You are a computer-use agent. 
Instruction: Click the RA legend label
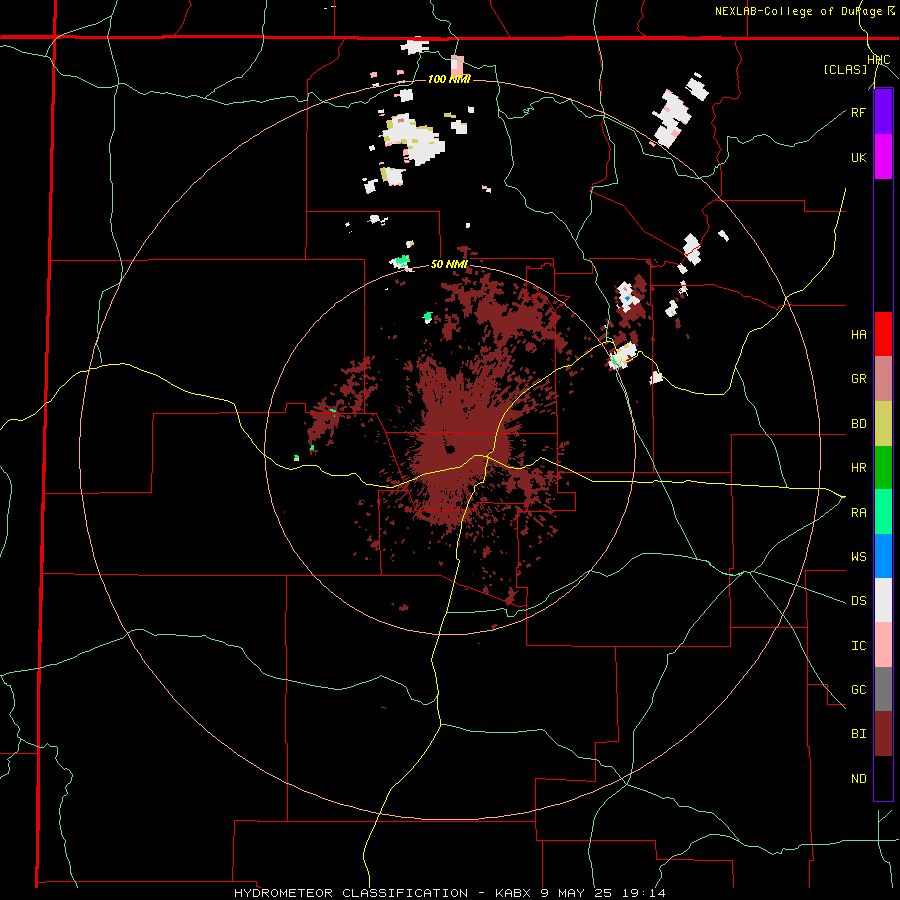[x=858, y=513]
